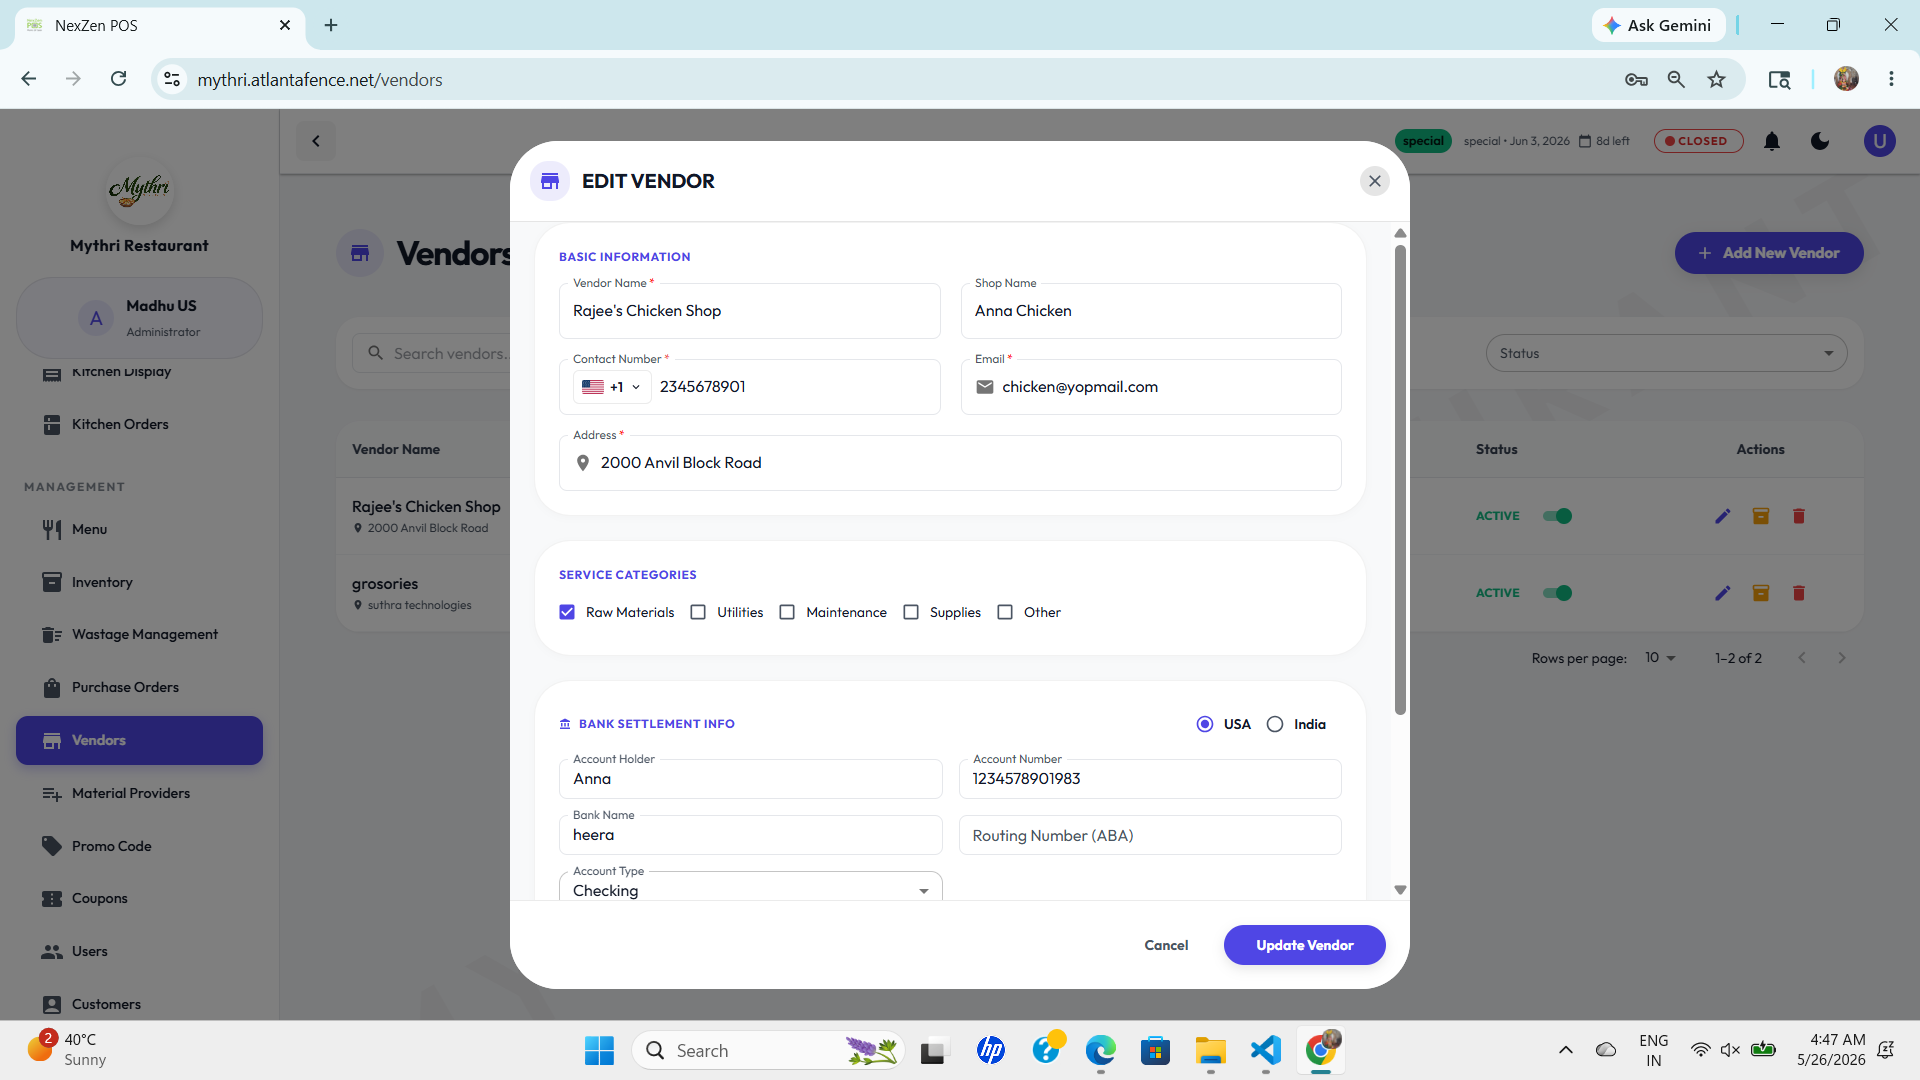This screenshot has height=1080, width=1920.
Task: Open Microsoft Store from taskbar
Action: tap(1155, 1050)
